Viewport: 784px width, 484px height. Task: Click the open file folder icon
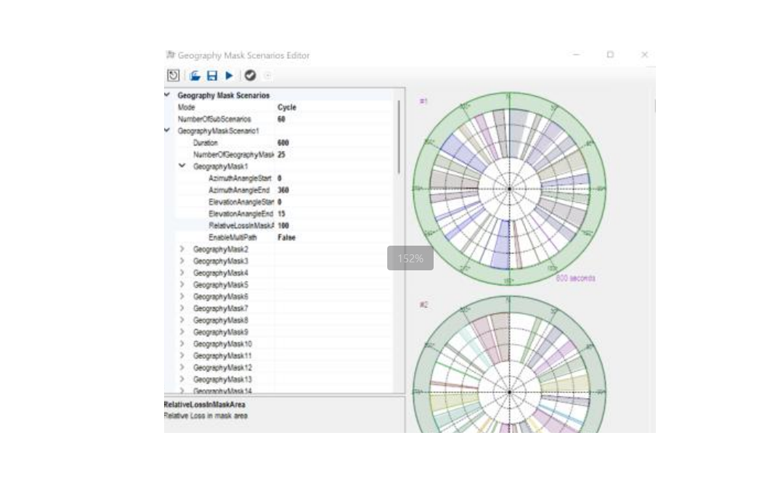195,75
